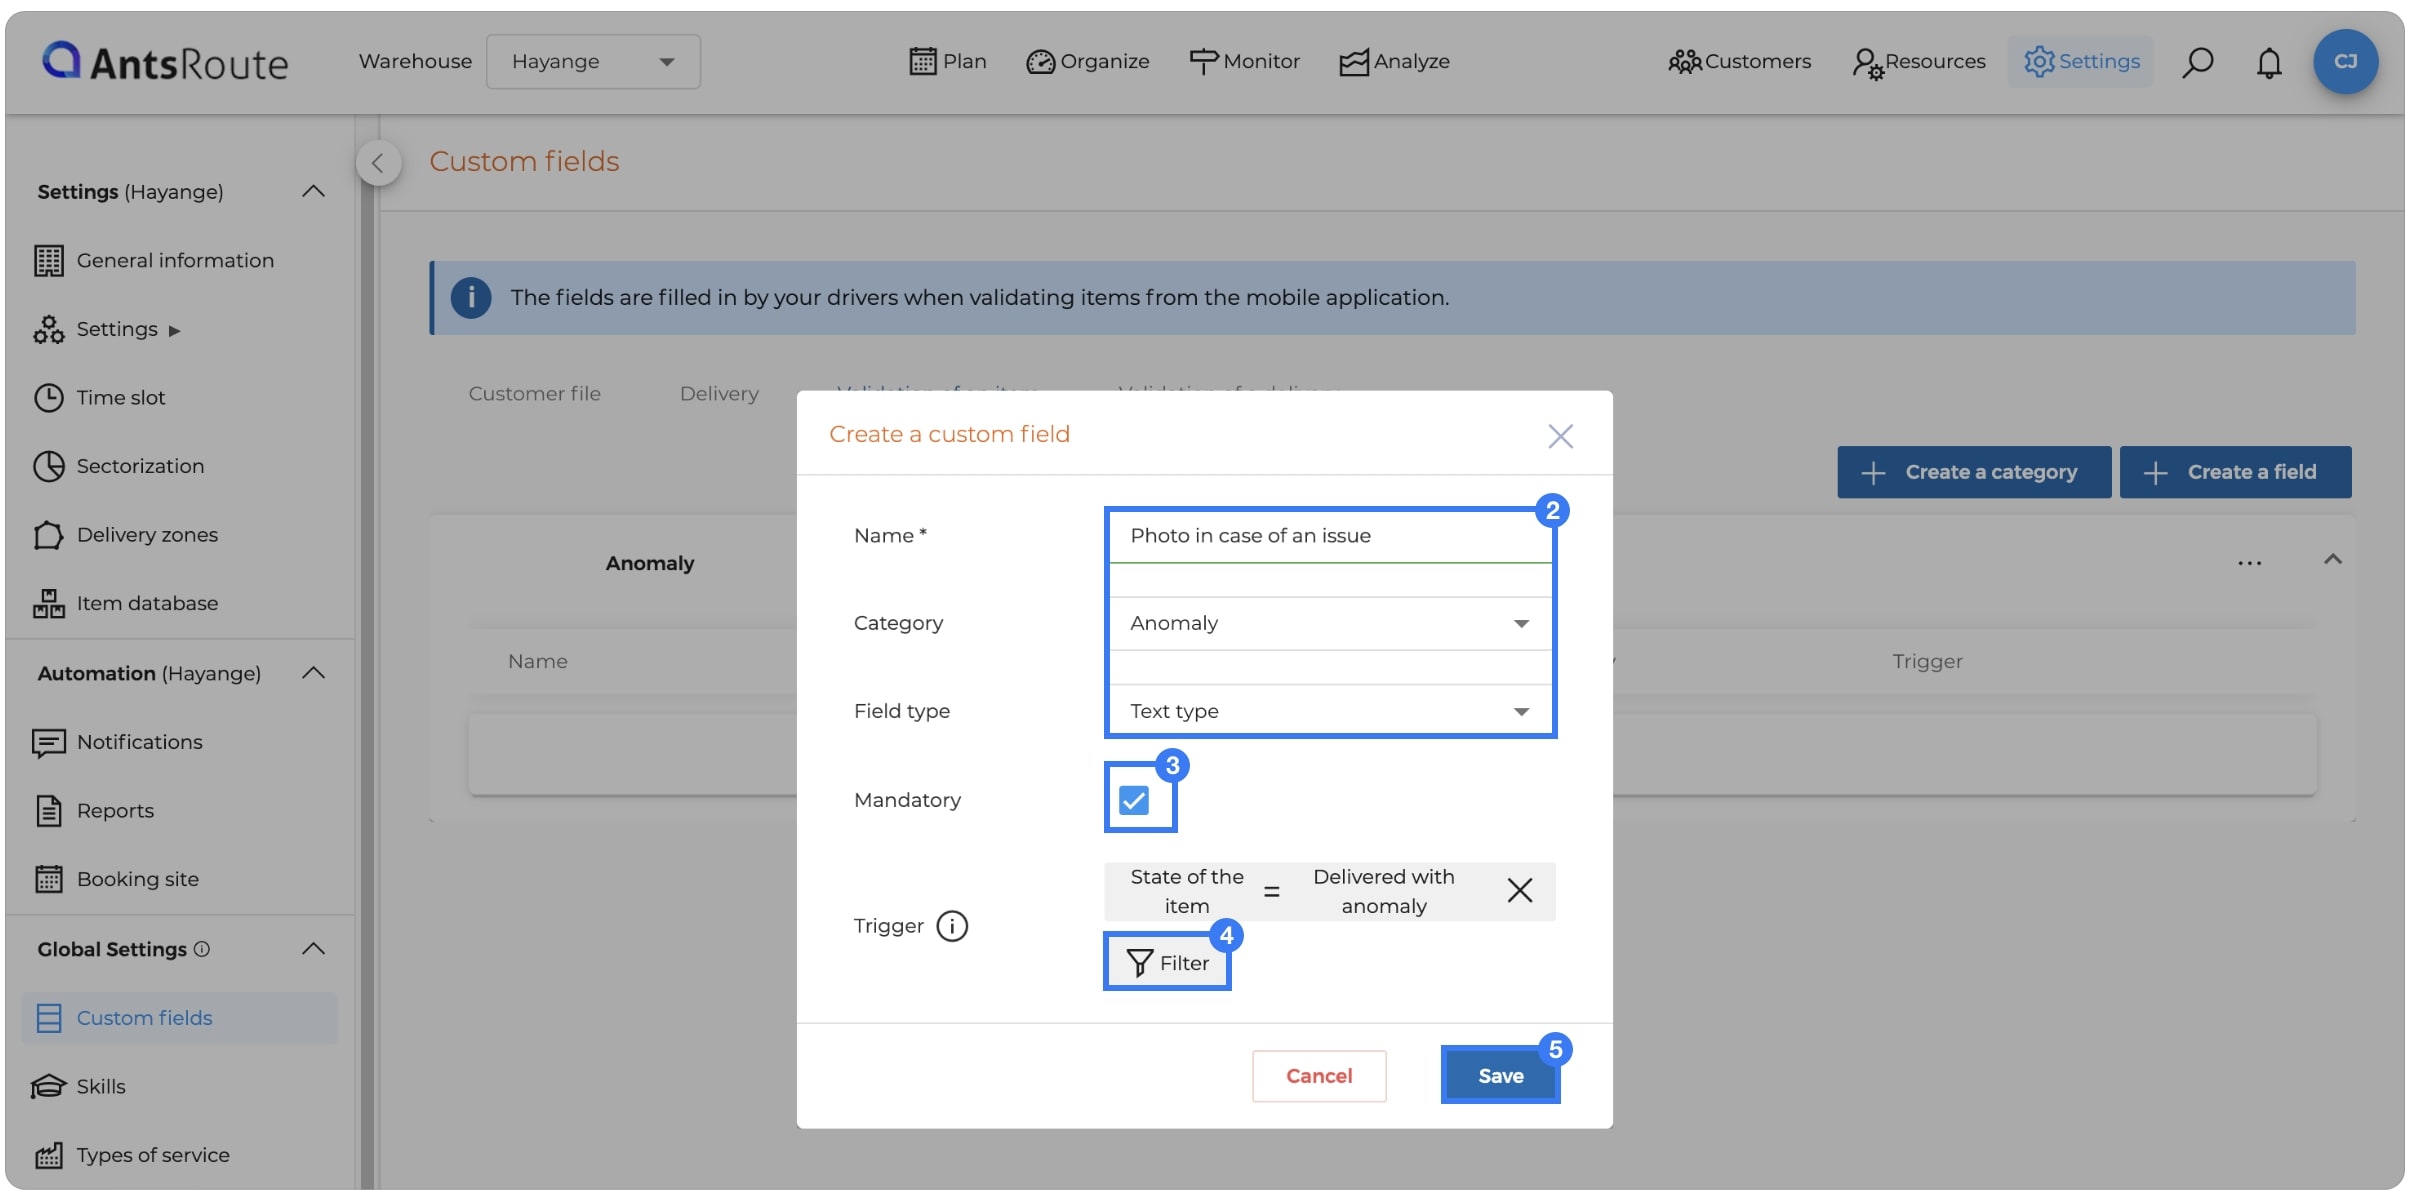
Task: Click the Trigger info icon
Action: (952, 926)
